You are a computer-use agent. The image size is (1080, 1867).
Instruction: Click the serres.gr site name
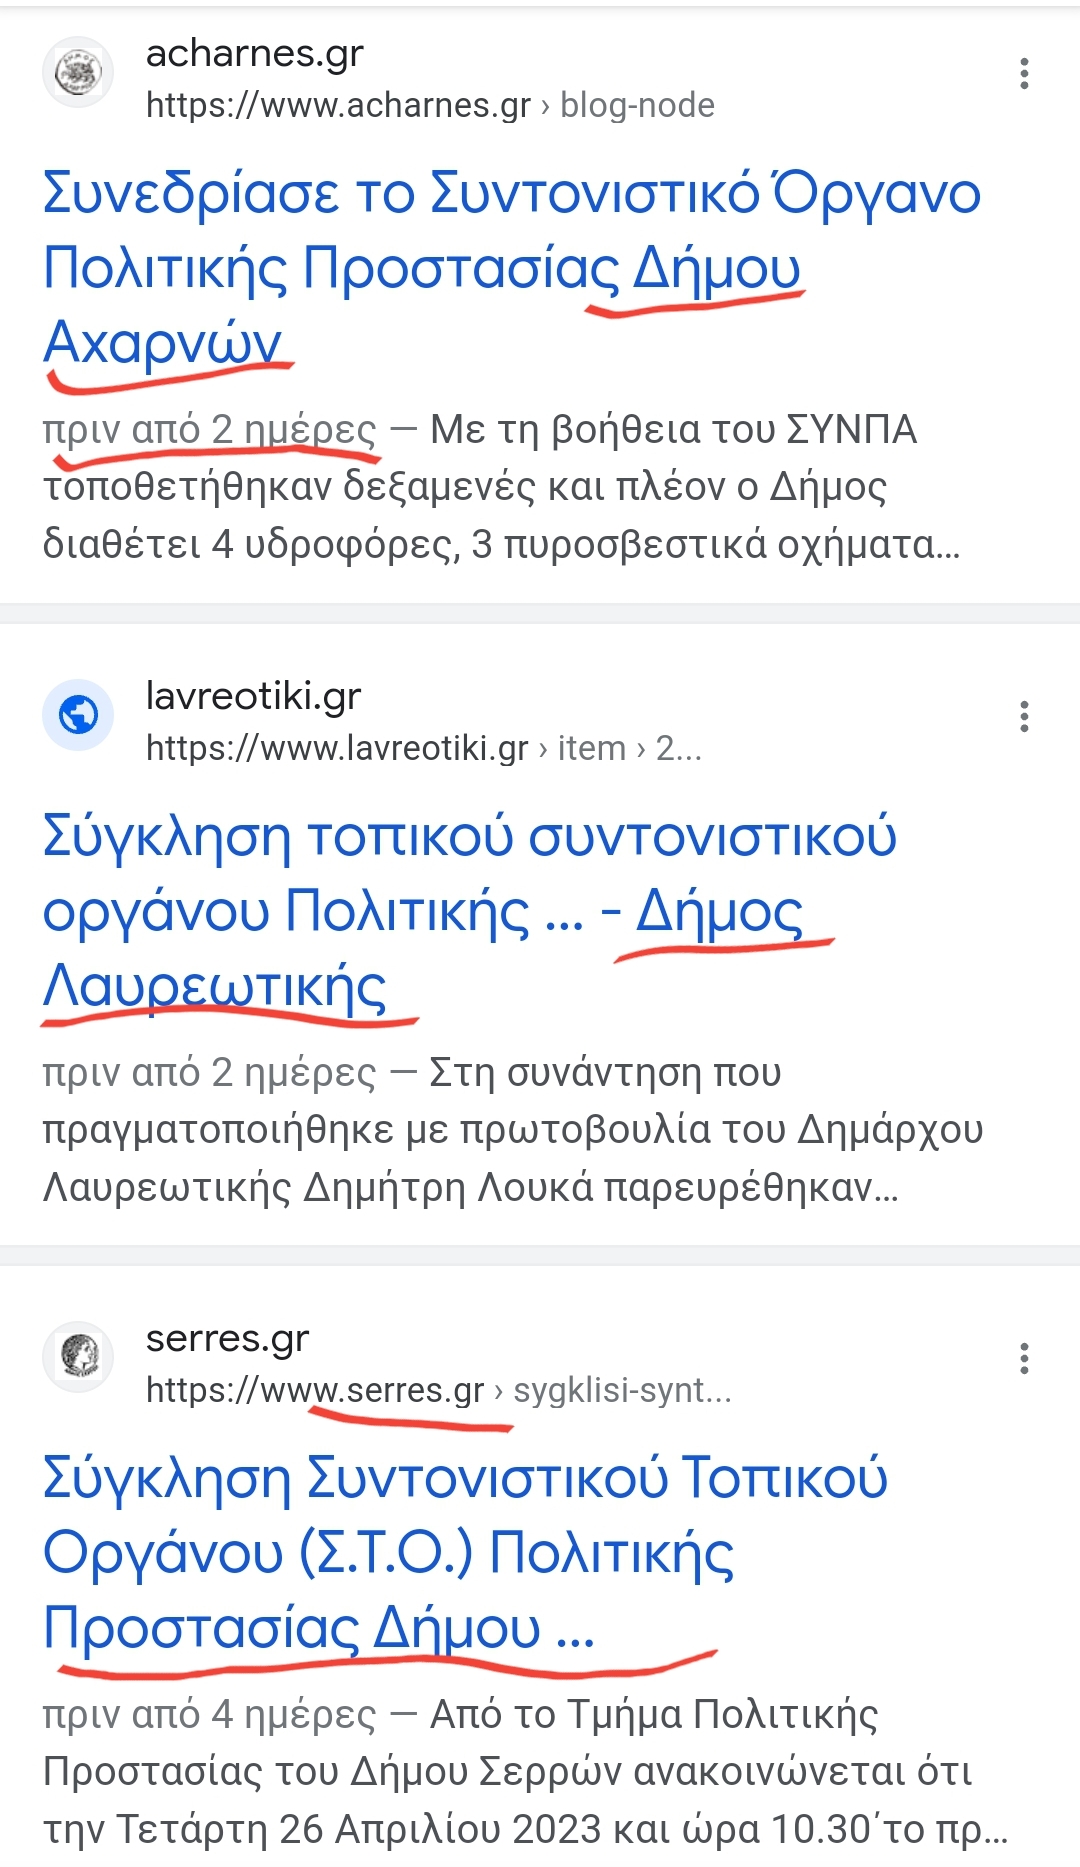[x=227, y=1338]
